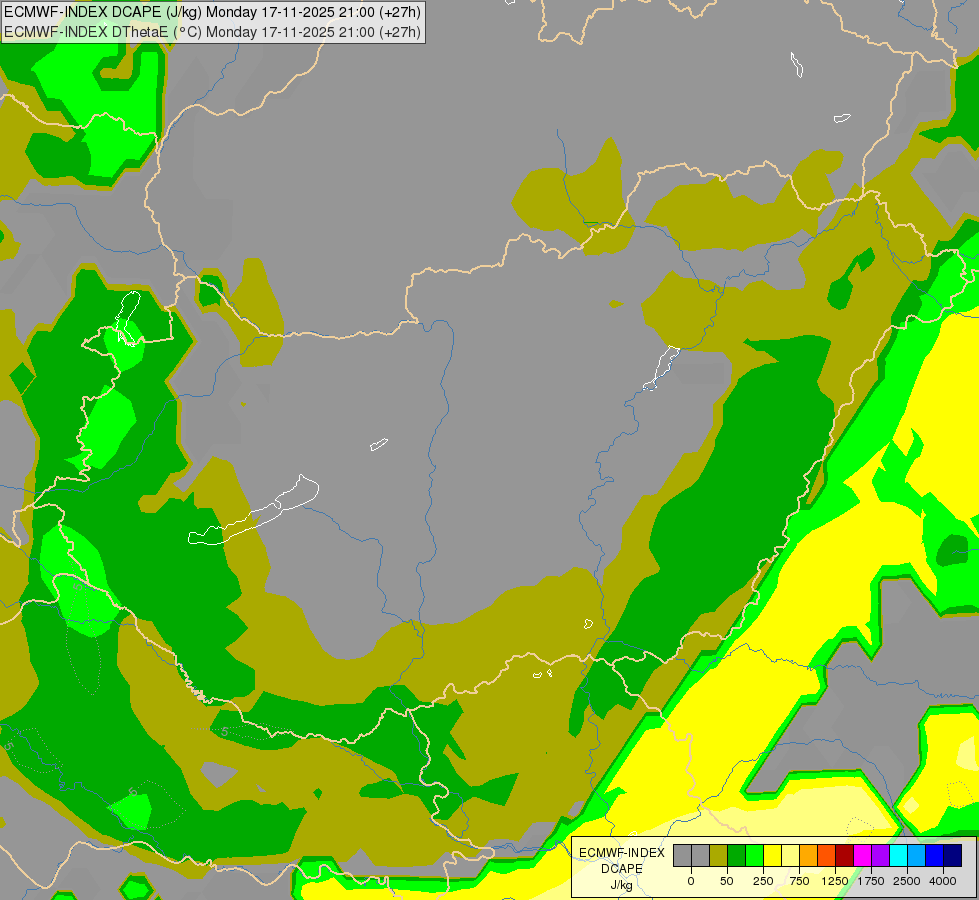Image resolution: width=979 pixels, height=900 pixels.
Task: Select the navy legend swatch
Action: [953, 856]
